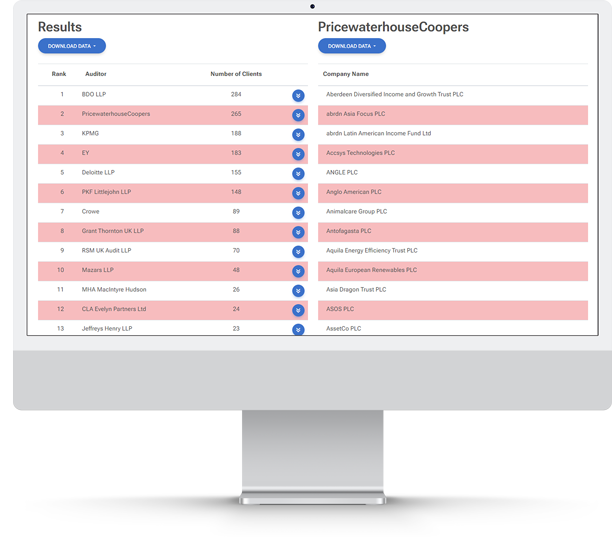Select Animalcare Group PLC row
The image size is (612, 538).
pyautogui.click(x=453, y=212)
